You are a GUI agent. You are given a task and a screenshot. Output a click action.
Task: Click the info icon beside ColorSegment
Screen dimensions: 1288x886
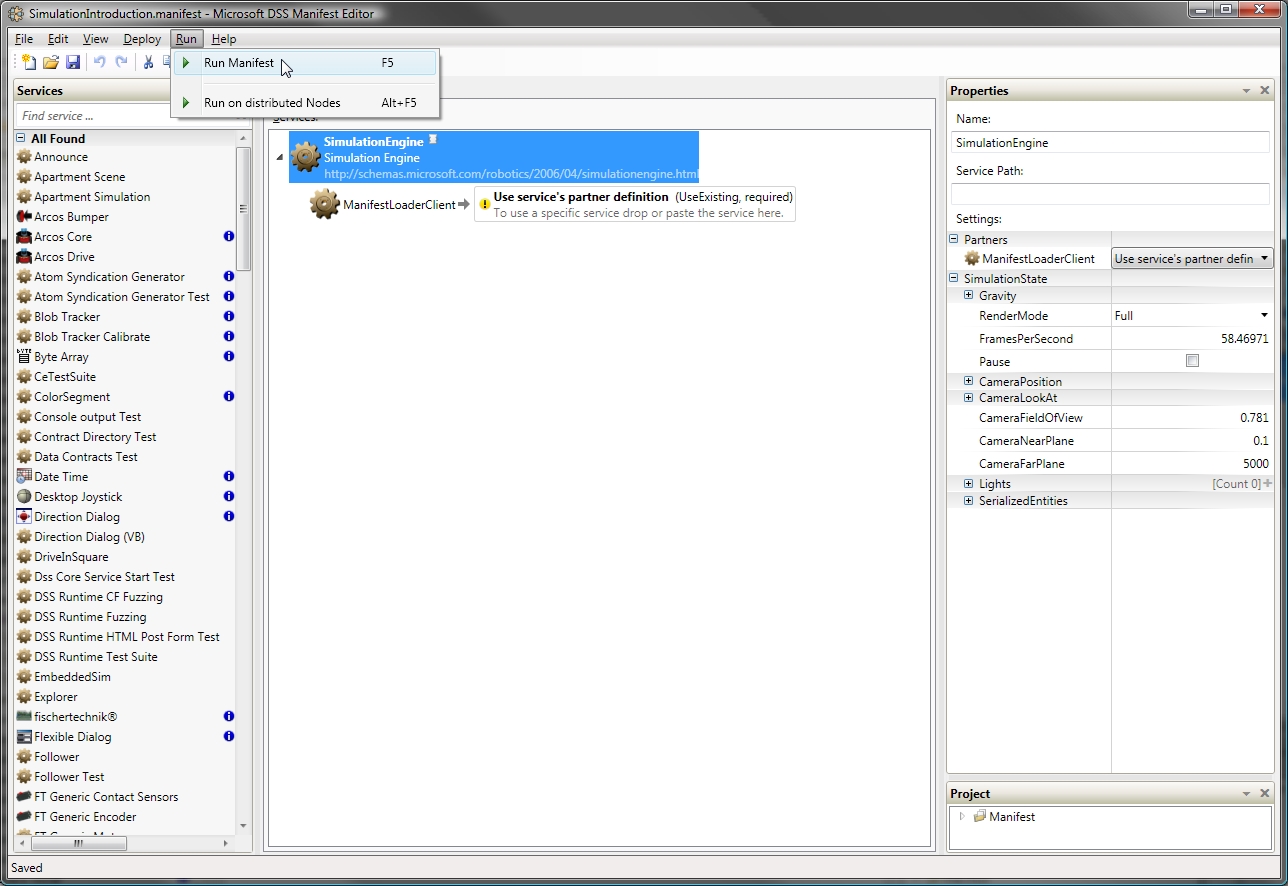point(229,397)
